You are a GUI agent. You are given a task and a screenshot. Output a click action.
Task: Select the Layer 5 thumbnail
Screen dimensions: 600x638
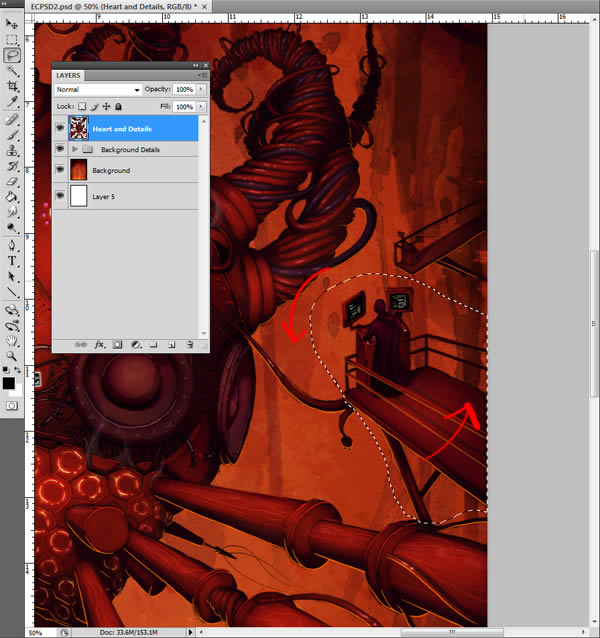[x=79, y=196]
